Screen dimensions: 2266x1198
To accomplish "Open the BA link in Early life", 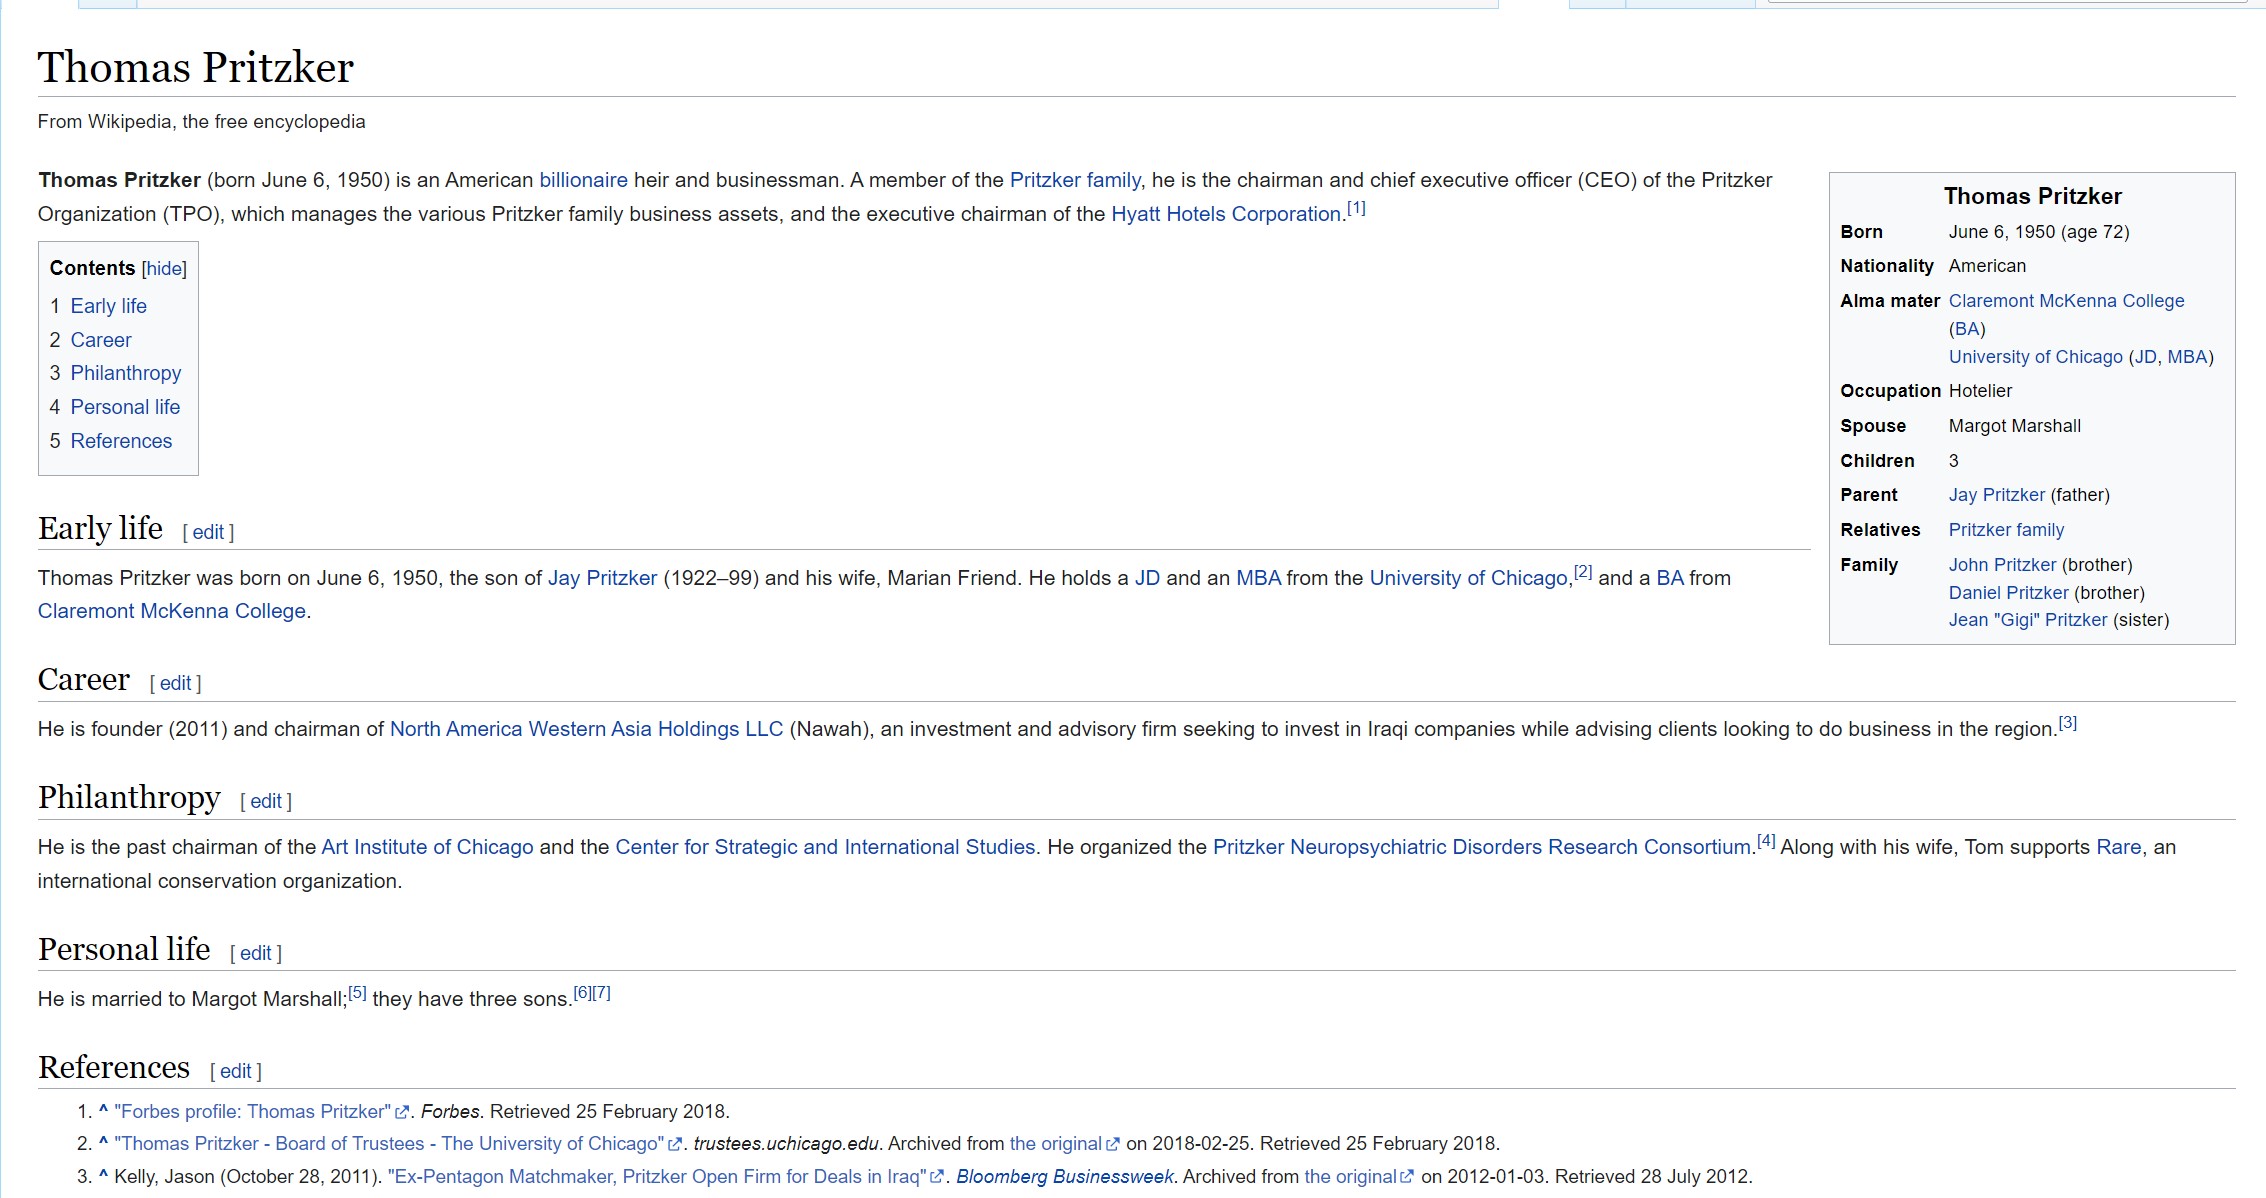I will (1670, 578).
